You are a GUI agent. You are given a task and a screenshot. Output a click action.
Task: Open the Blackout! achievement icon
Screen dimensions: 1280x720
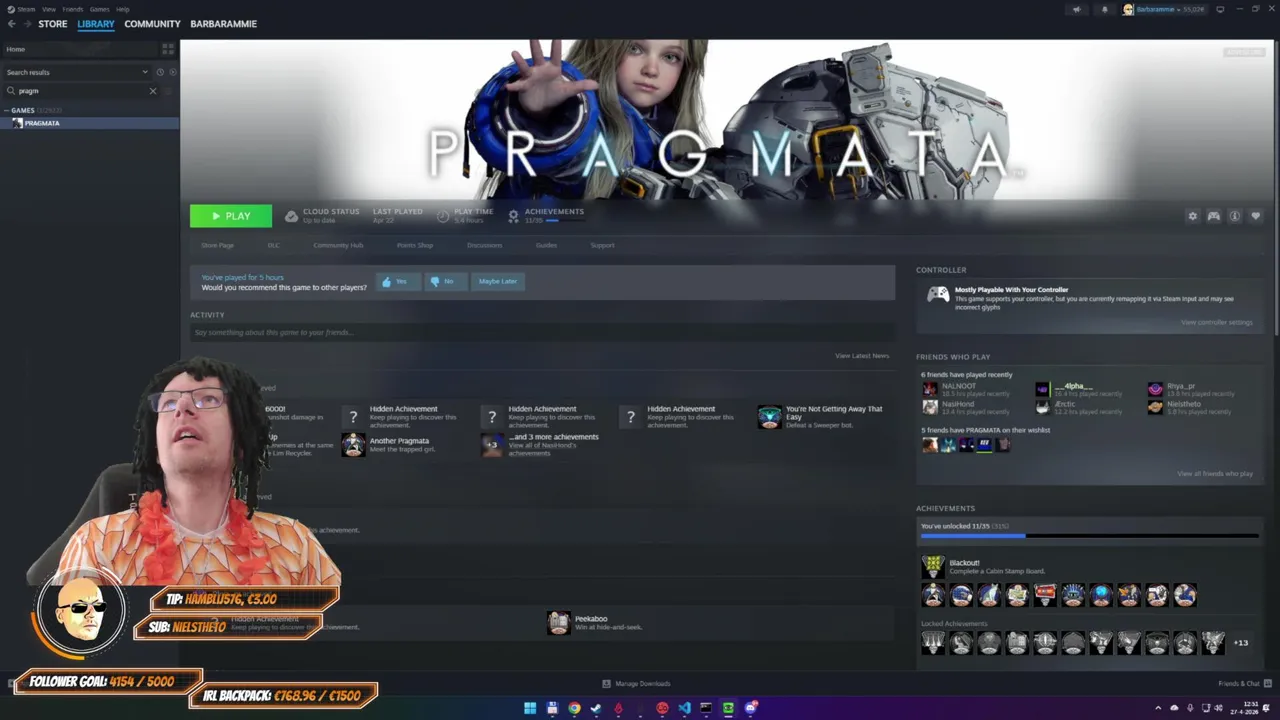point(933,567)
